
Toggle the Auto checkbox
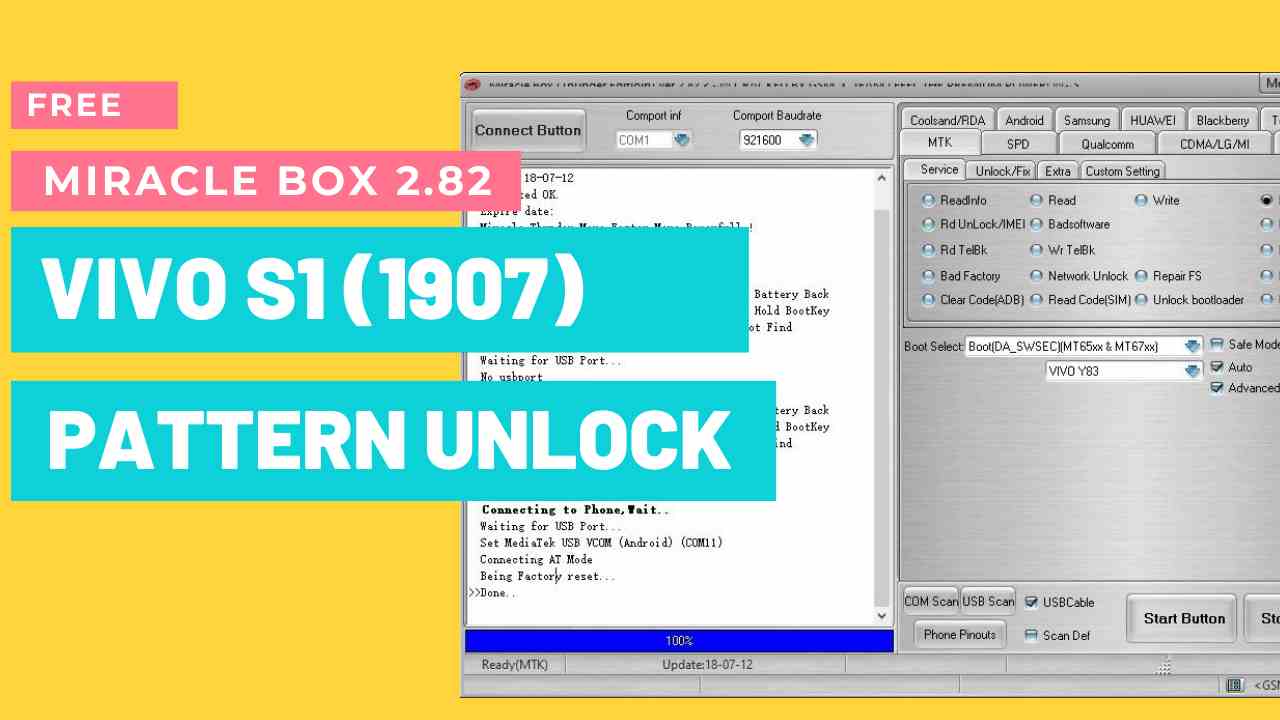click(x=1217, y=367)
